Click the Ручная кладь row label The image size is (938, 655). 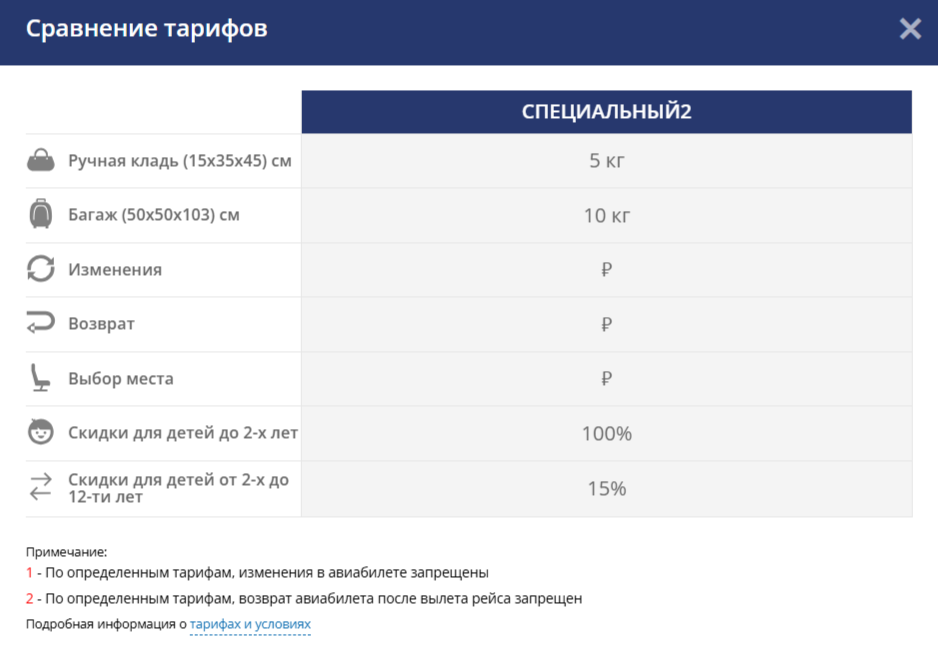[x=180, y=160]
